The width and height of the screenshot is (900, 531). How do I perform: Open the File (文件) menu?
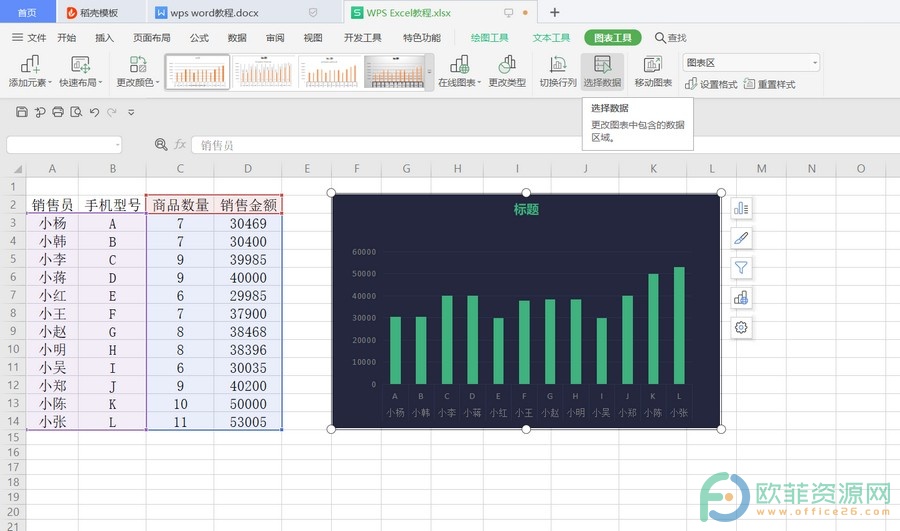tap(29, 38)
